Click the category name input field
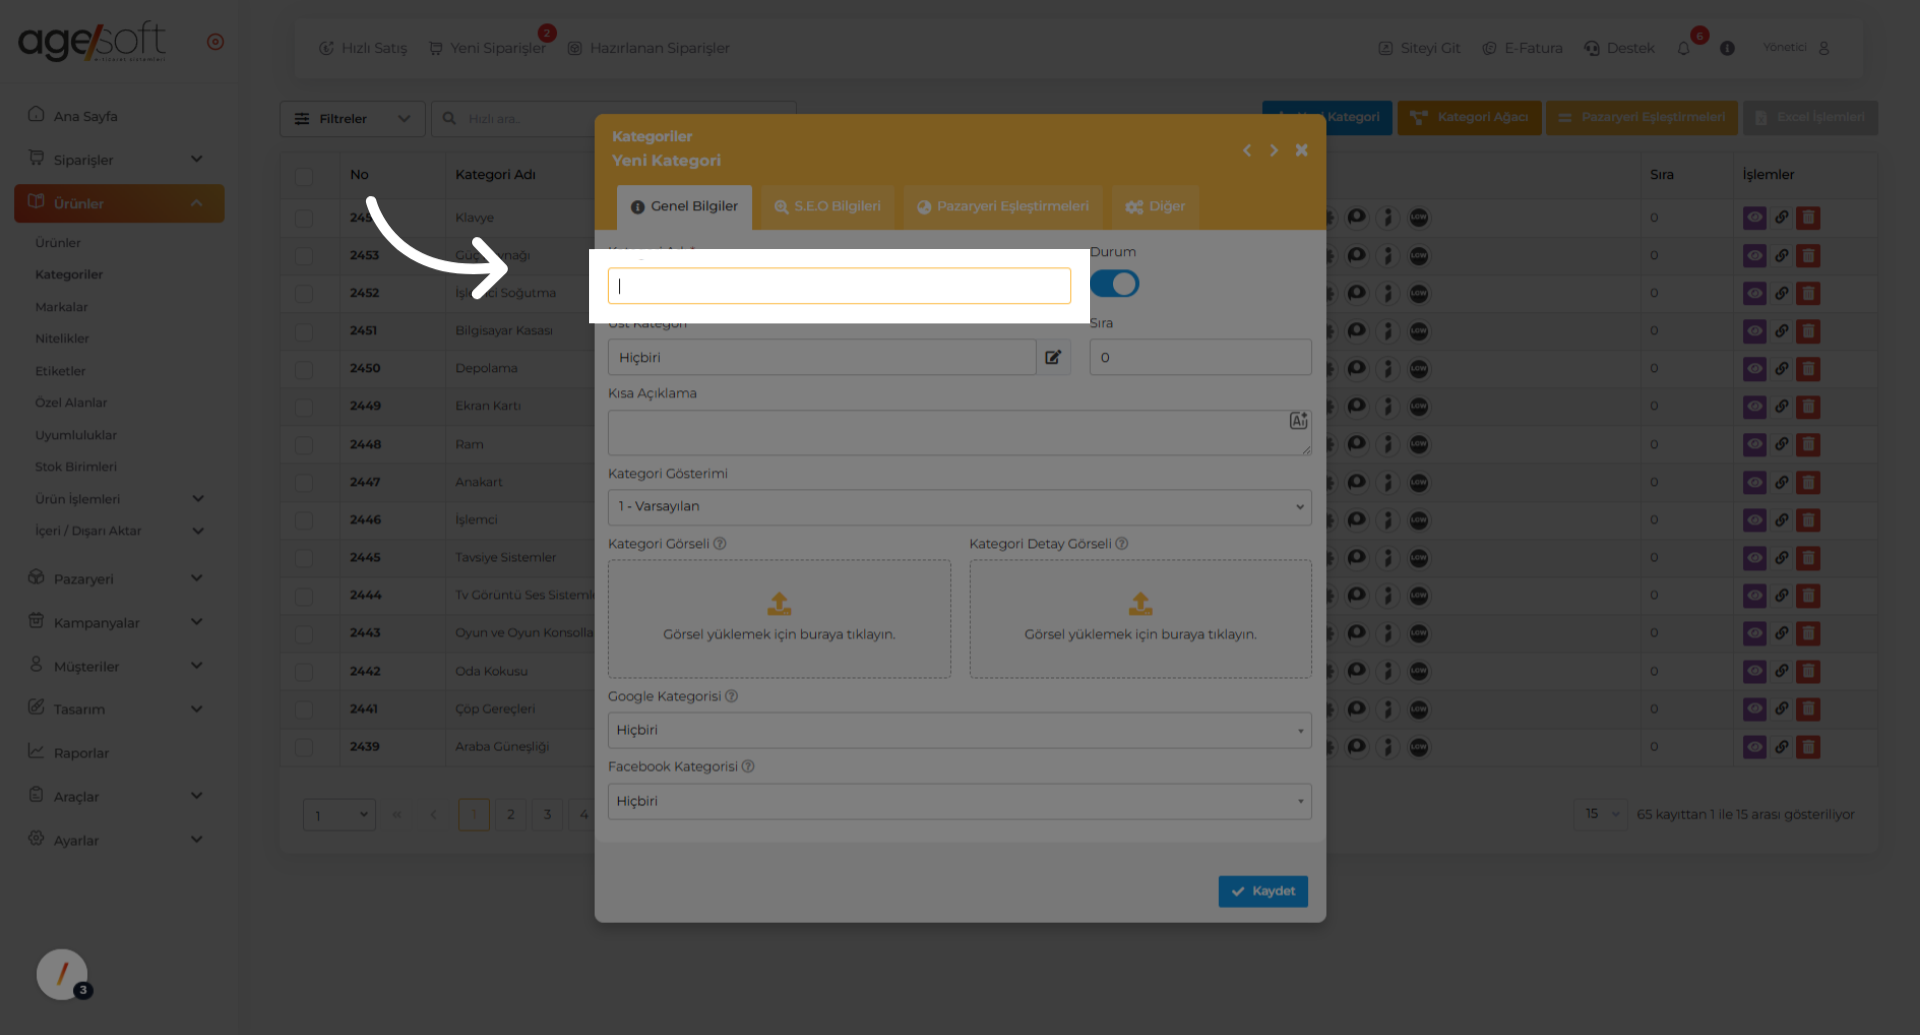 click(839, 286)
